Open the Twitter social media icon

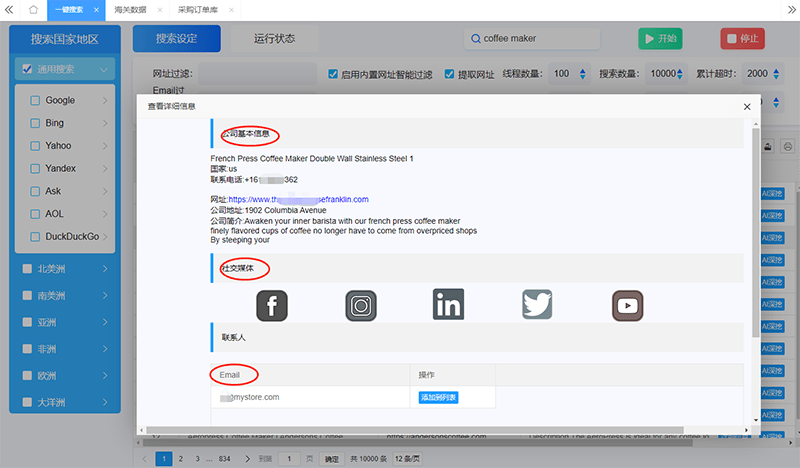(x=537, y=305)
